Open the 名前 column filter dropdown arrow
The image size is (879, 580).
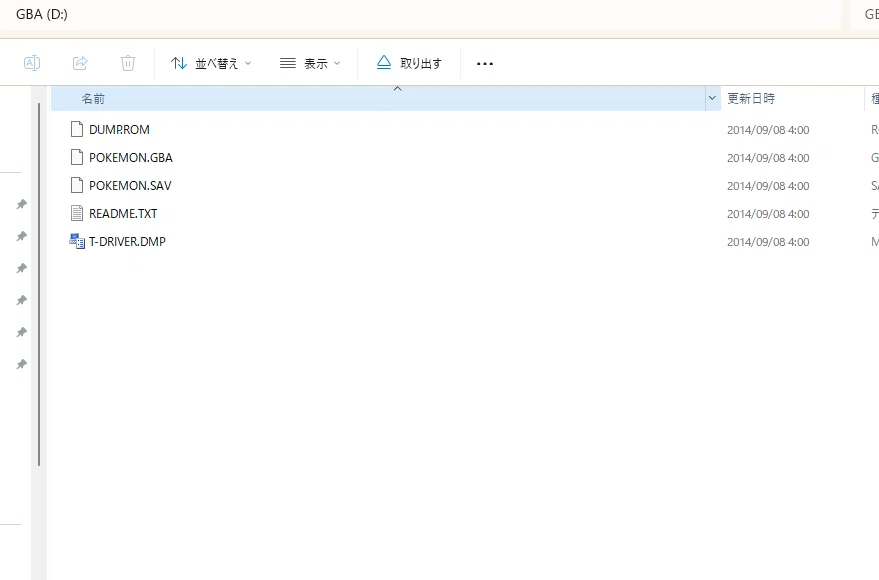coord(712,98)
